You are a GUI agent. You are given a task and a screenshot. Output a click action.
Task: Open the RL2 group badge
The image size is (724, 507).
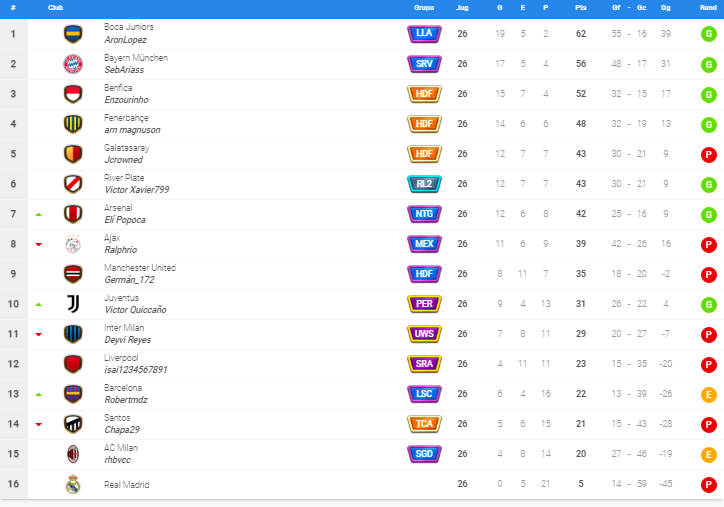coord(424,184)
